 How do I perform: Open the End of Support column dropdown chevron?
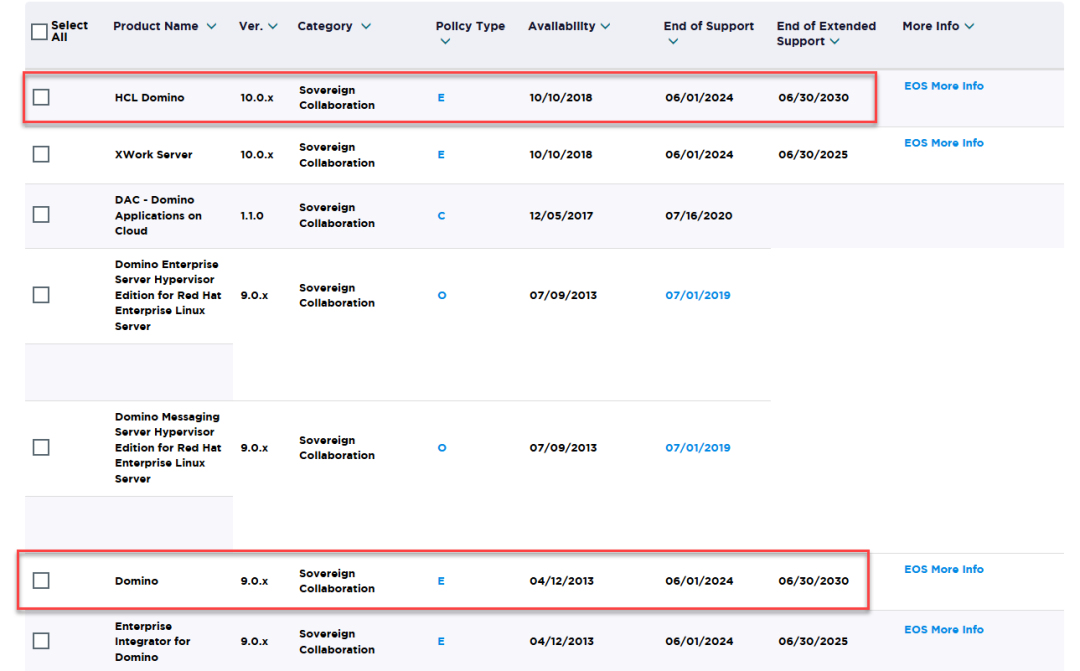[673, 41]
